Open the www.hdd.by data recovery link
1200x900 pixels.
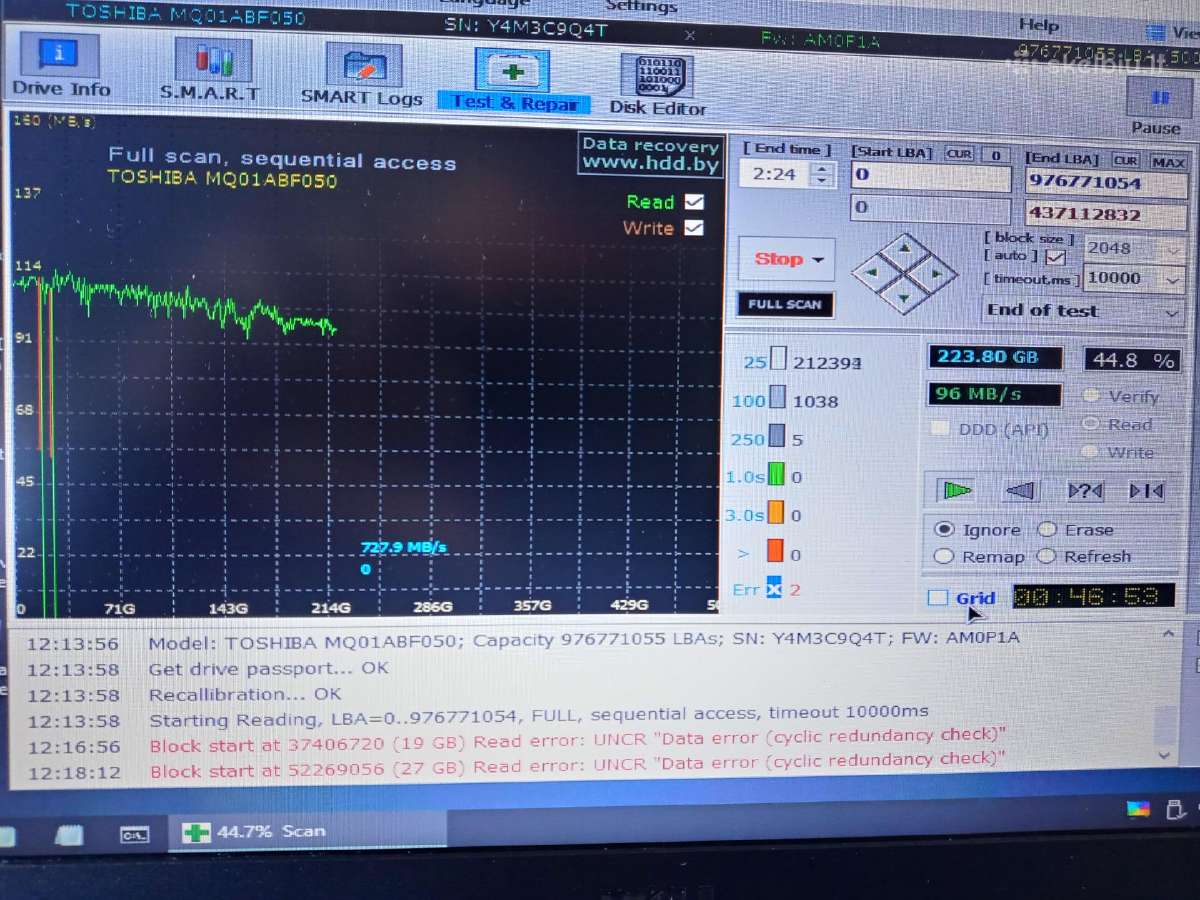[651, 162]
